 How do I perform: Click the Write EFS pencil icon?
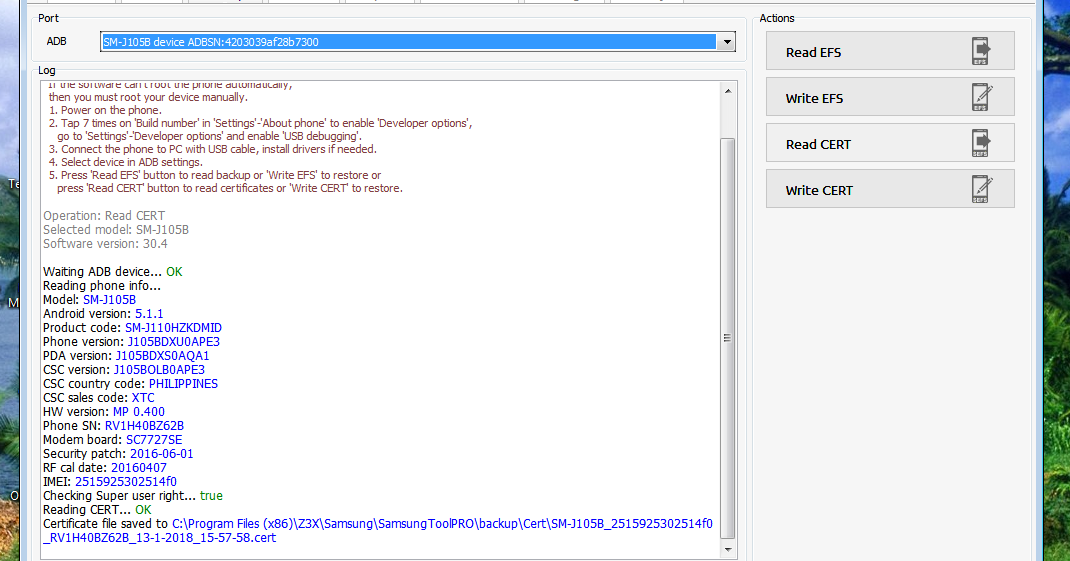(981, 97)
